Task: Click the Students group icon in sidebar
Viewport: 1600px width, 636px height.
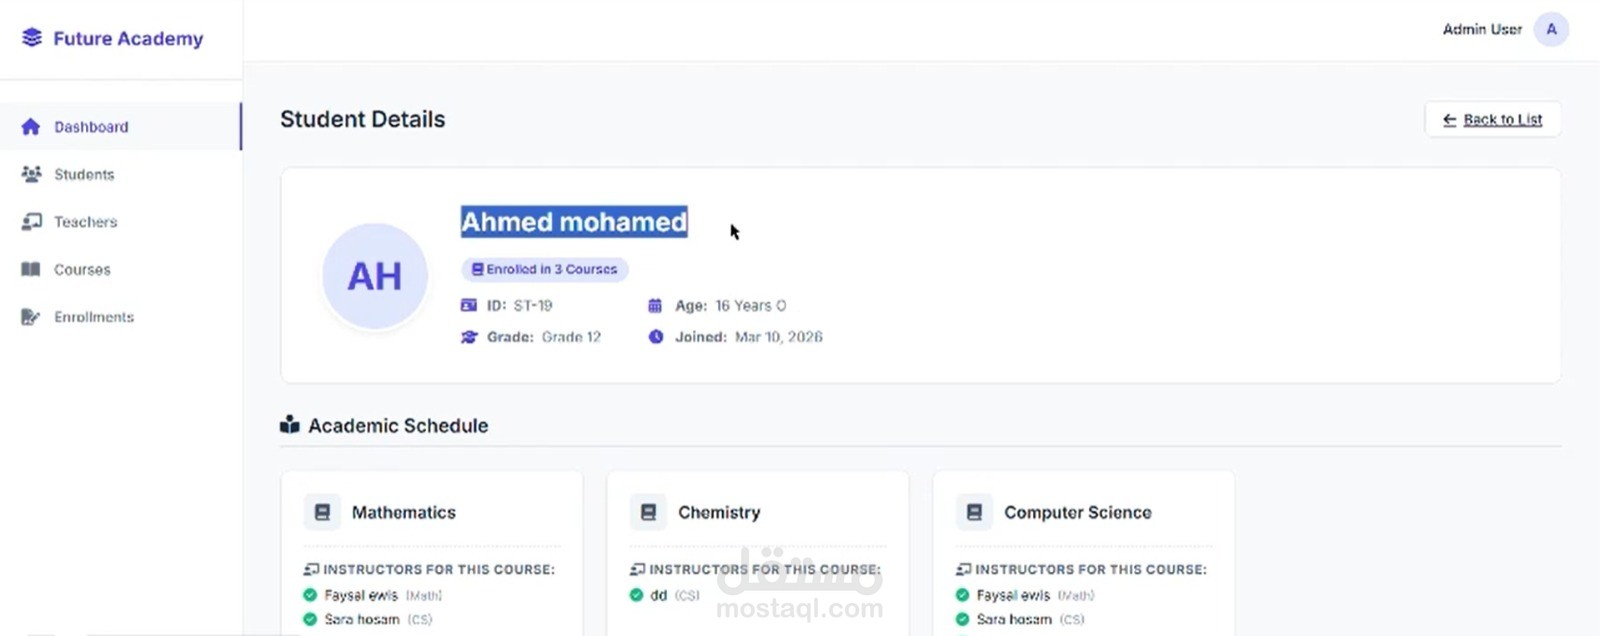Action: tap(31, 174)
